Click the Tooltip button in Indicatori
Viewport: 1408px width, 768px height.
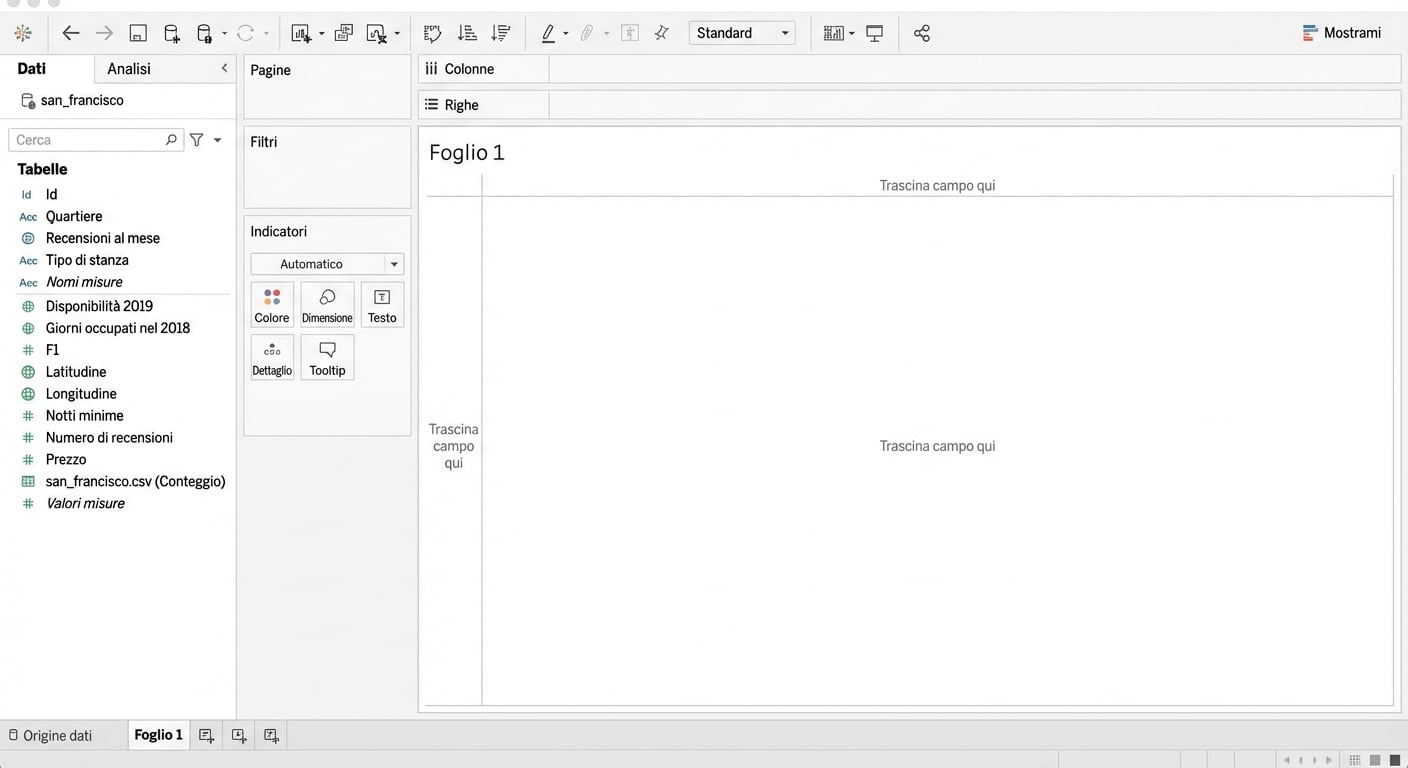point(327,357)
